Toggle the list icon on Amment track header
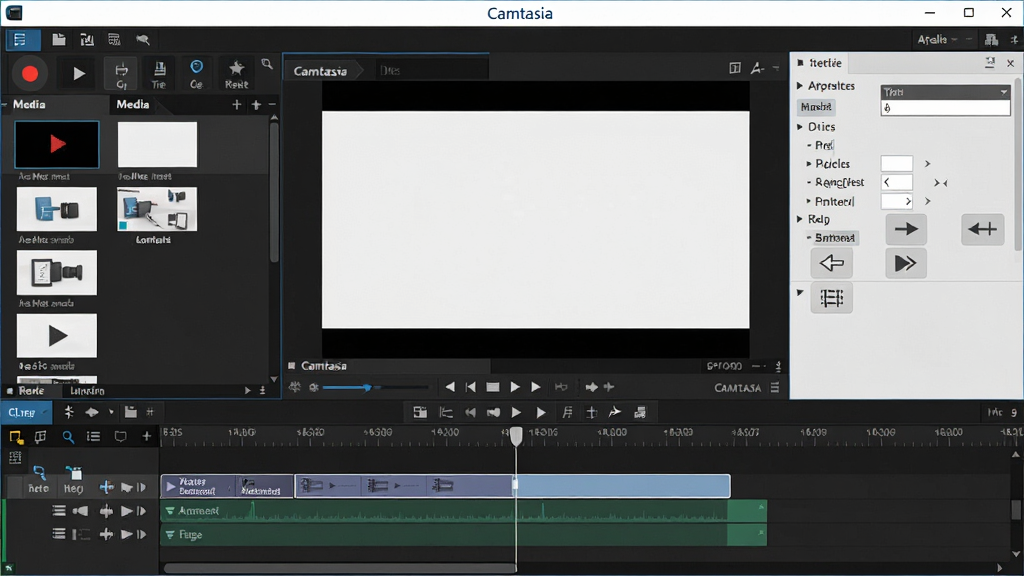This screenshot has width=1024, height=576. point(59,511)
